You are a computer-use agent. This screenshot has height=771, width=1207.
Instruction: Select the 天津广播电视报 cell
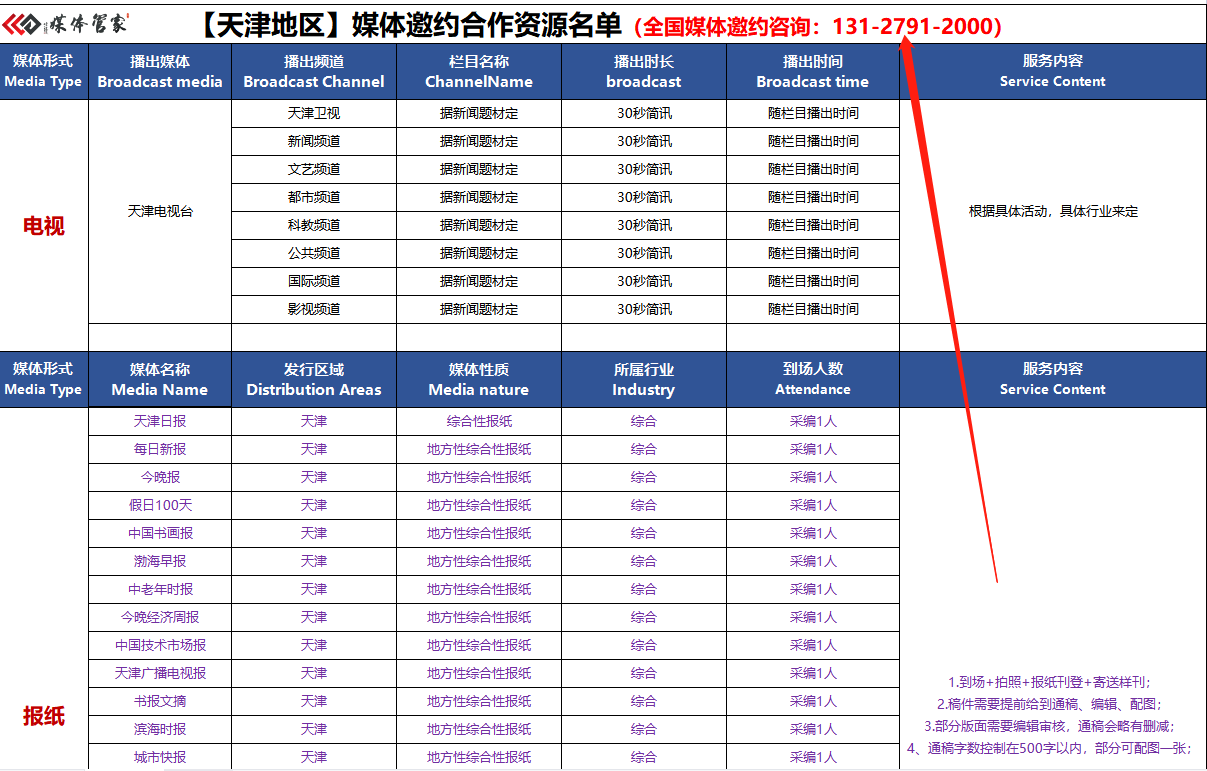pos(160,673)
